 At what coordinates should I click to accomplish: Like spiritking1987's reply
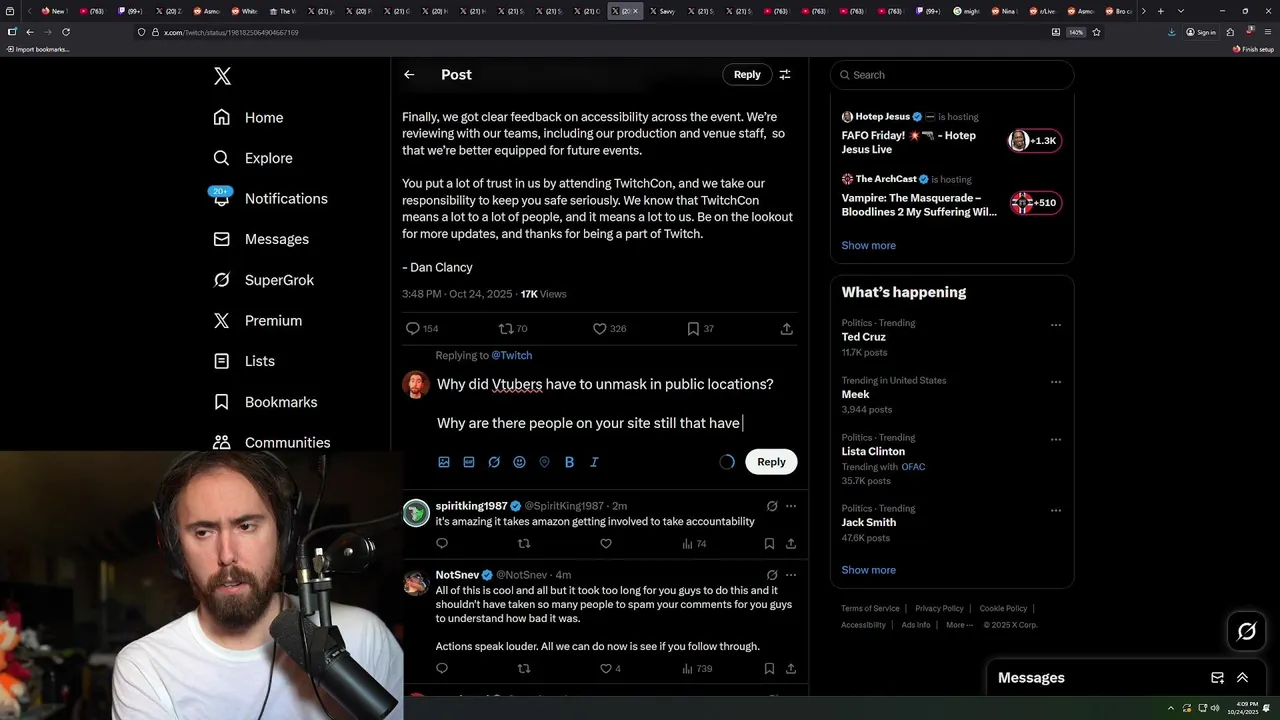click(605, 544)
